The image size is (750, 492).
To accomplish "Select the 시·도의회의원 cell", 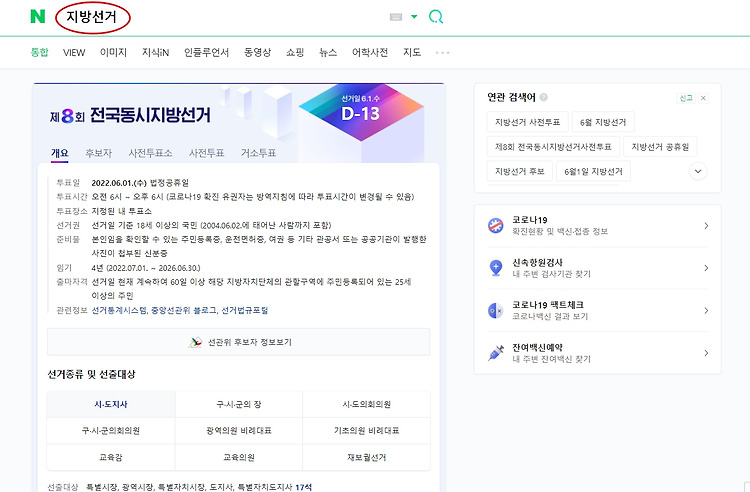I will click(366, 405).
